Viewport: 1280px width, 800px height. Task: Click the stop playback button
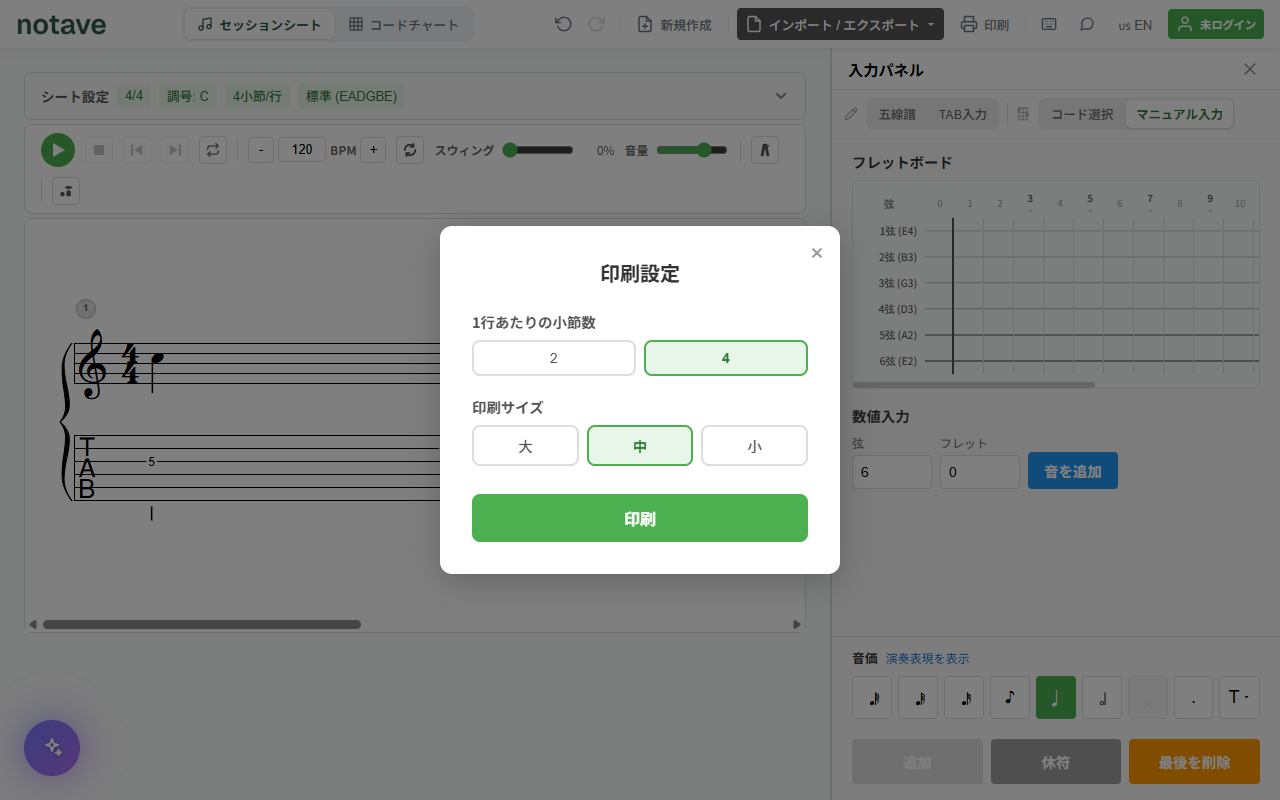tap(98, 150)
